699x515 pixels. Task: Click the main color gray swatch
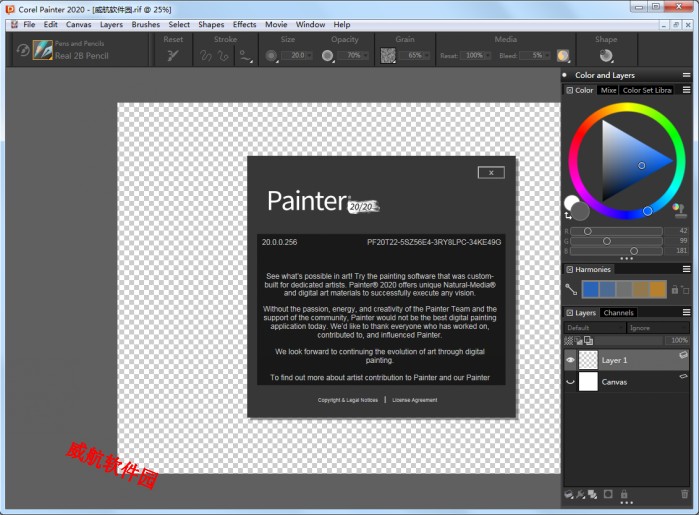pos(580,211)
